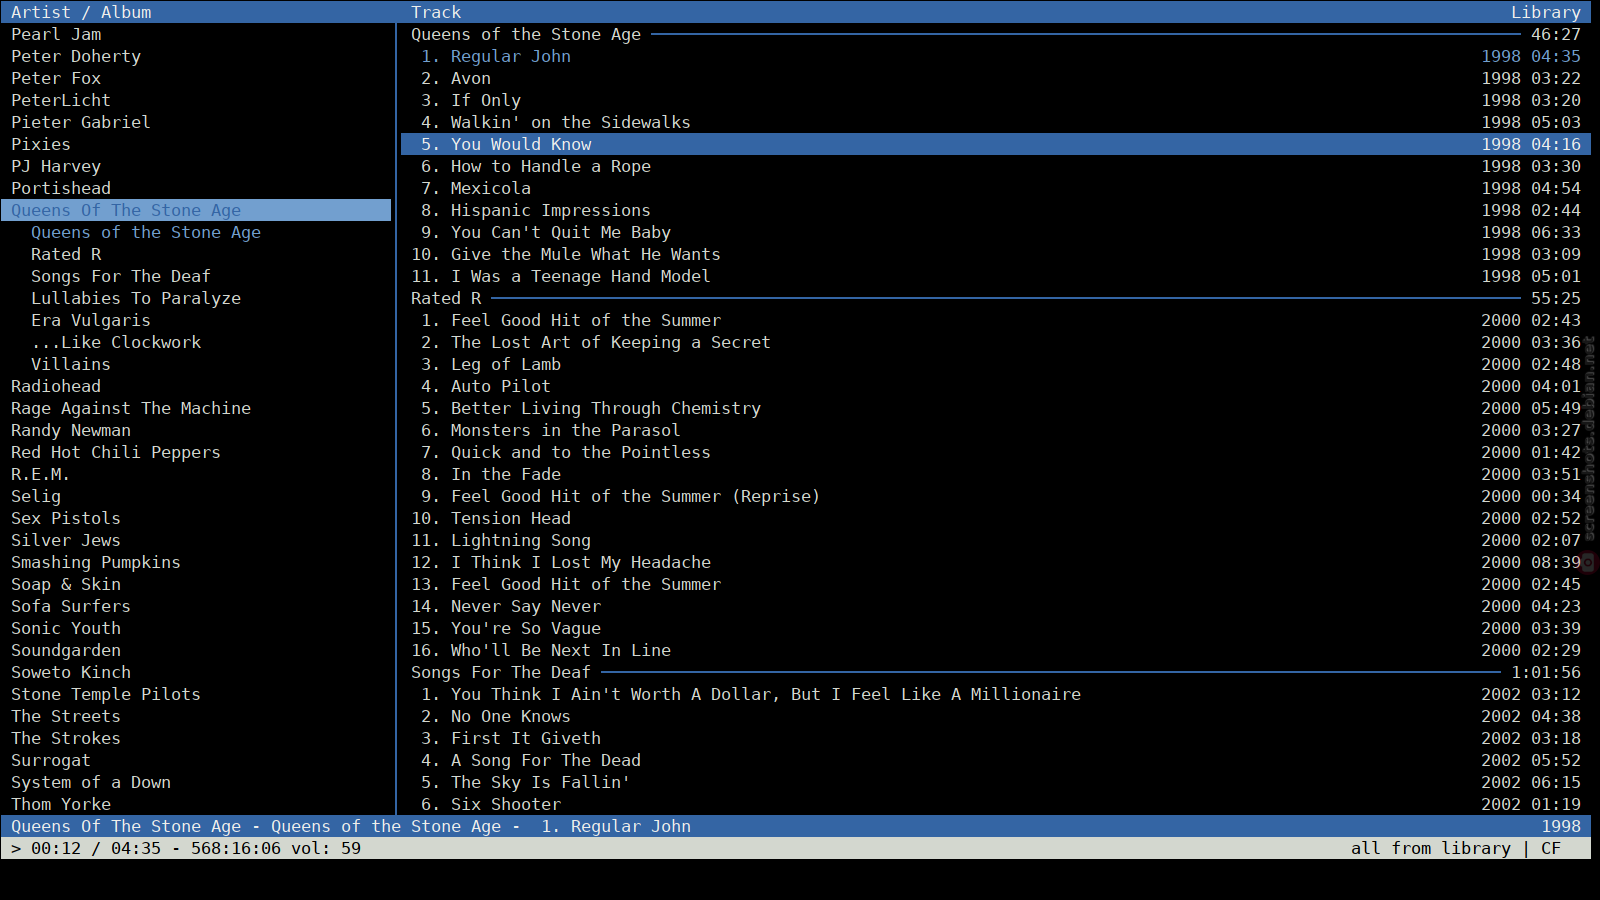The height and width of the screenshot is (900, 1600).
Task: Select the track Leg of Lamb
Action: coord(996,364)
